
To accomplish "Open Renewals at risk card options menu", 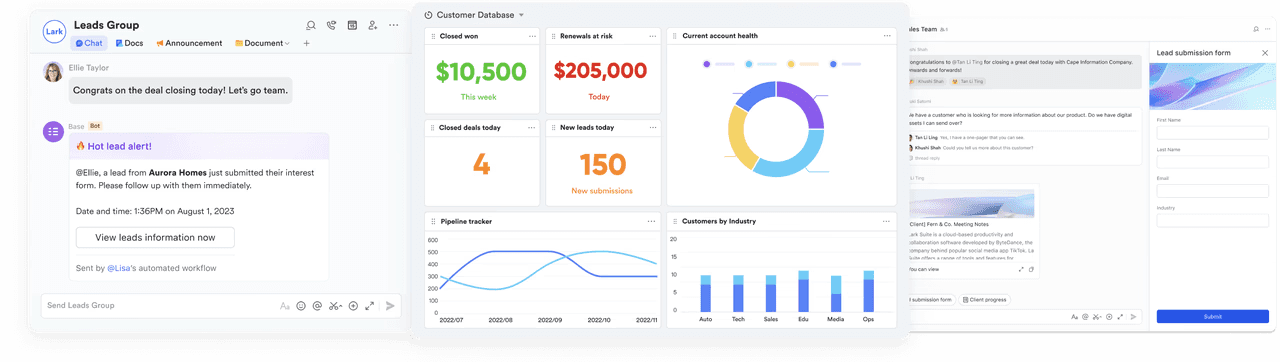I will (653, 36).
